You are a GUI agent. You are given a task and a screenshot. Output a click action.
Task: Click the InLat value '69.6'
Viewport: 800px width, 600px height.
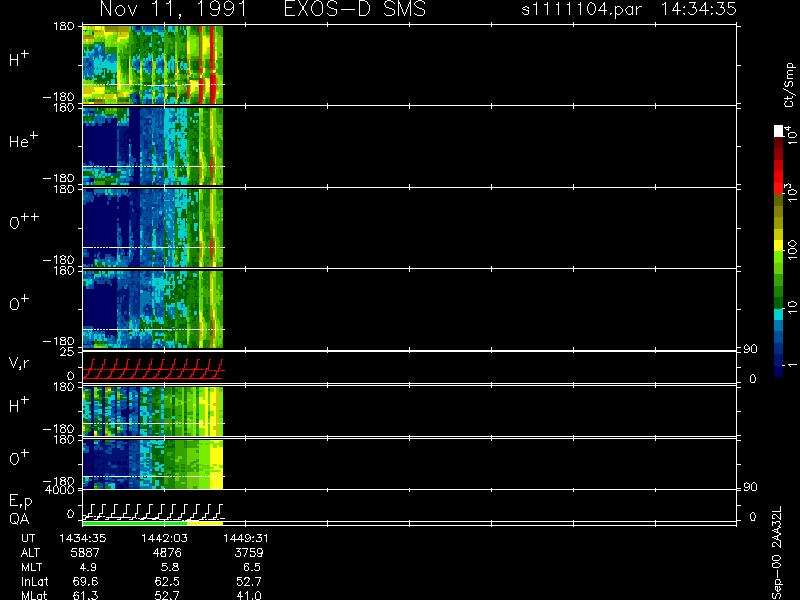point(85,581)
